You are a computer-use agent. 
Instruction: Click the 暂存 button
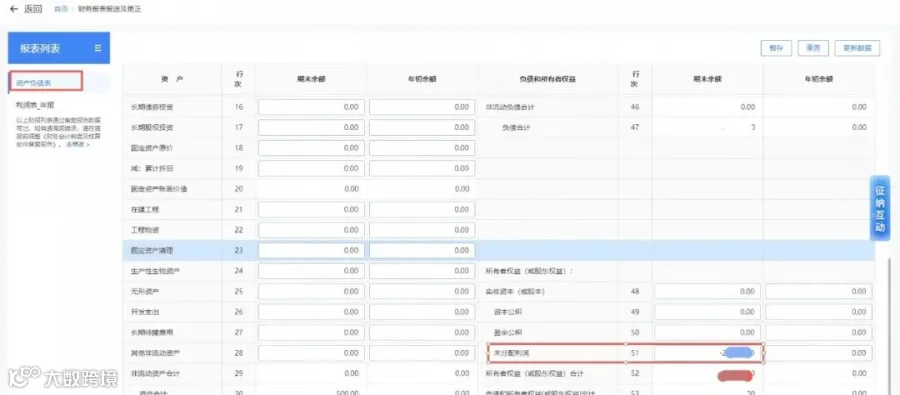776,48
